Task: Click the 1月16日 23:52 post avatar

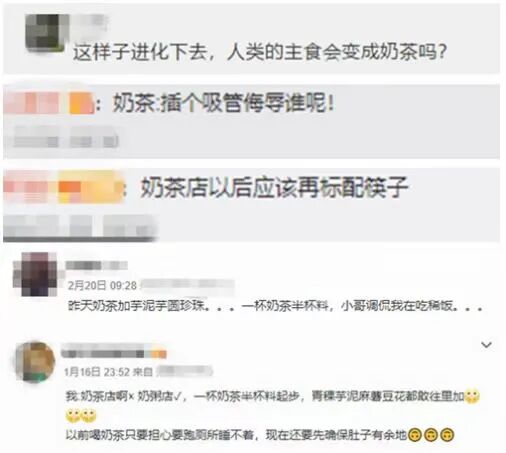Action: click(x=35, y=361)
